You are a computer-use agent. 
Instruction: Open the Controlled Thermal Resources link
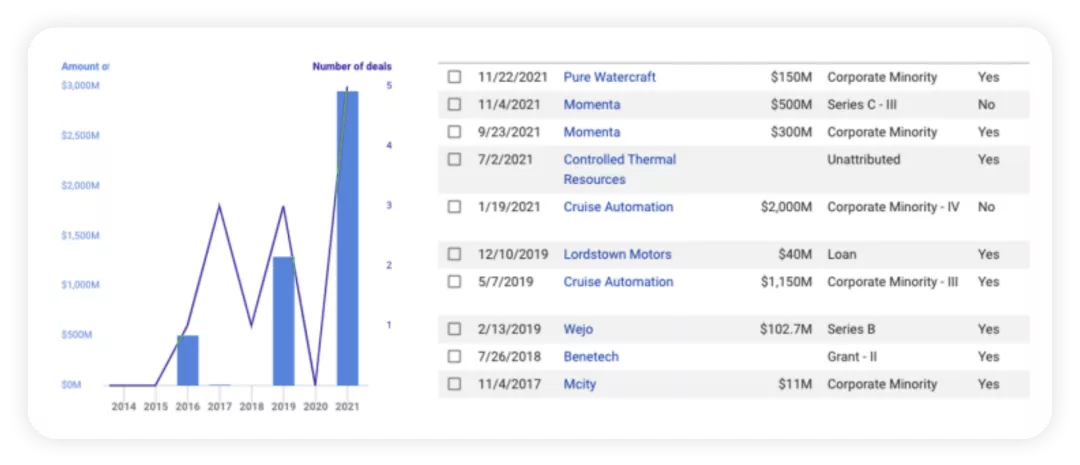(620, 169)
